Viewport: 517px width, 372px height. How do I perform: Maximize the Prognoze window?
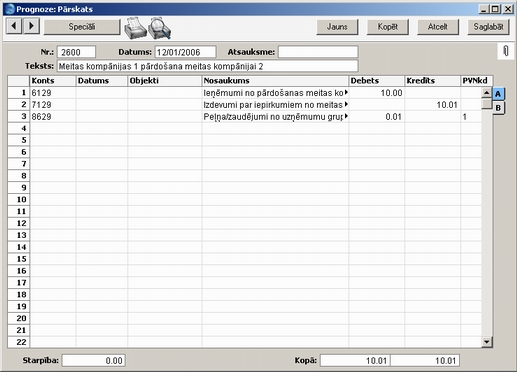tap(495, 9)
